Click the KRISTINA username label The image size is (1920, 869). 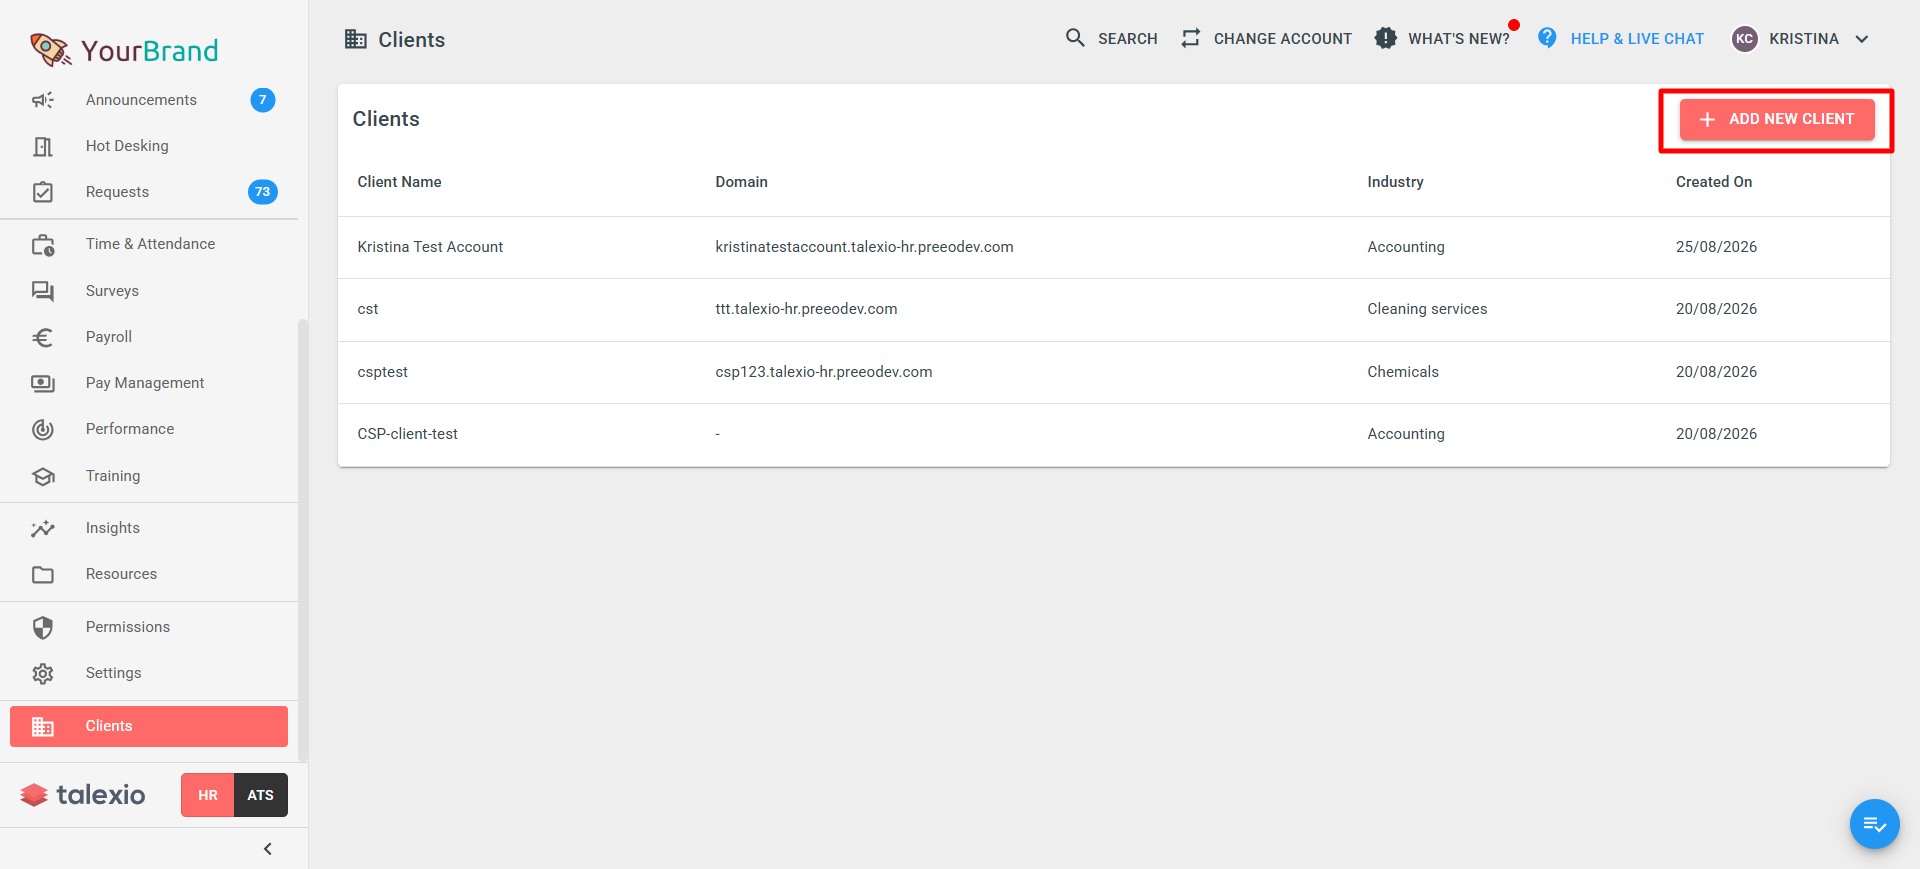(x=1804, y=39)
